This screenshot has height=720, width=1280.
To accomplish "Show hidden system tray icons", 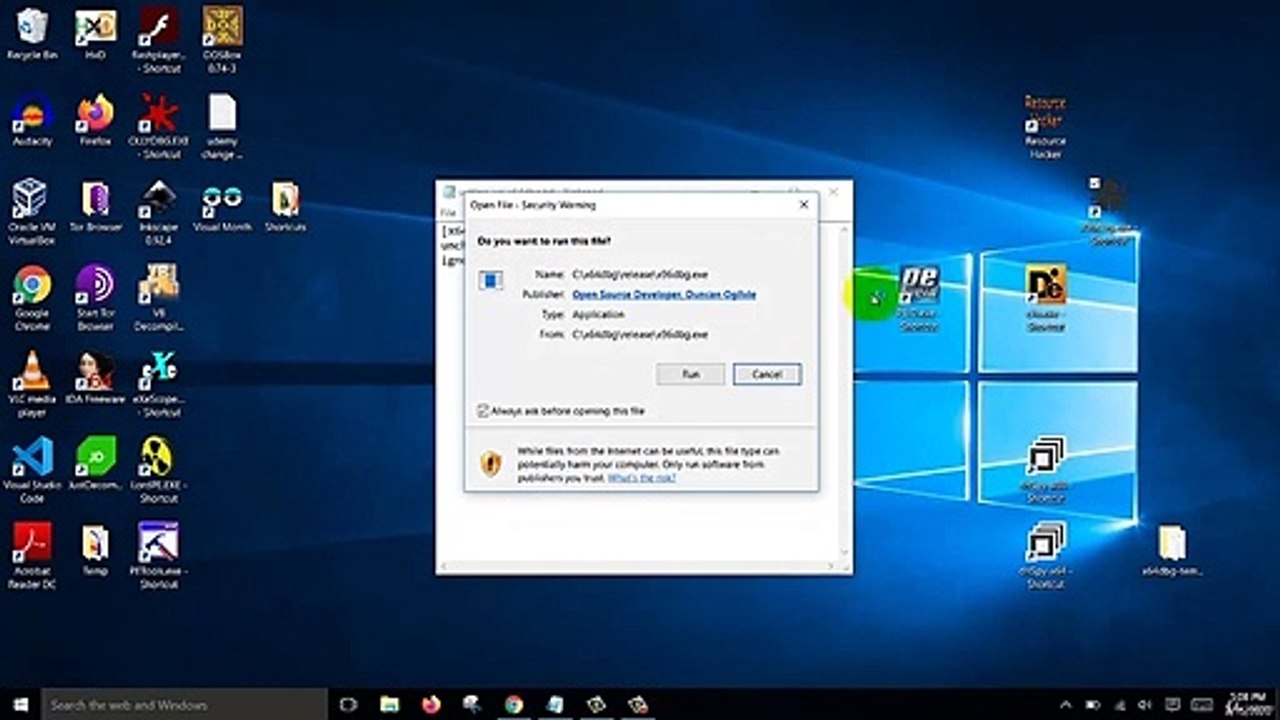I will 1066,705.
